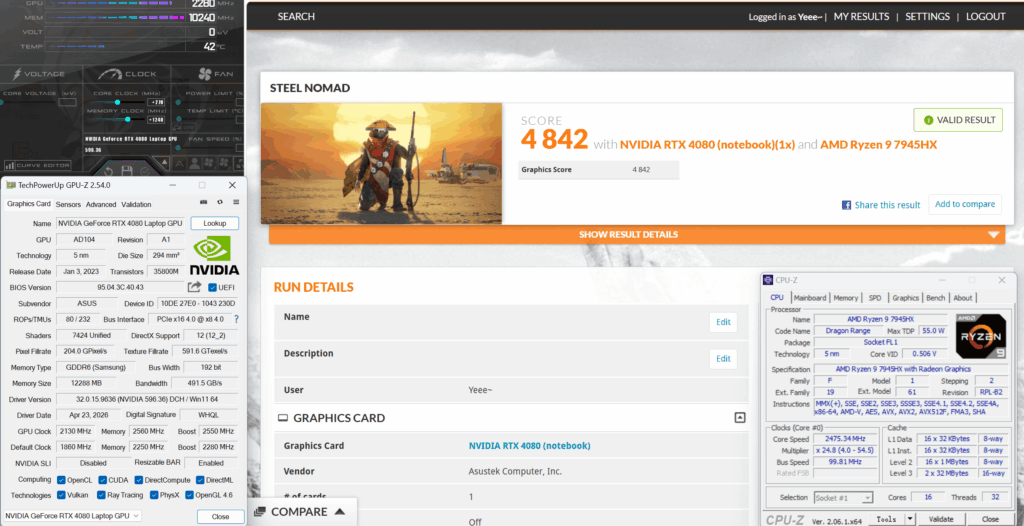1024x526 pixels.
Task: Click Edit next to Description
Action: pyautogui.click(x=723, y=359)
